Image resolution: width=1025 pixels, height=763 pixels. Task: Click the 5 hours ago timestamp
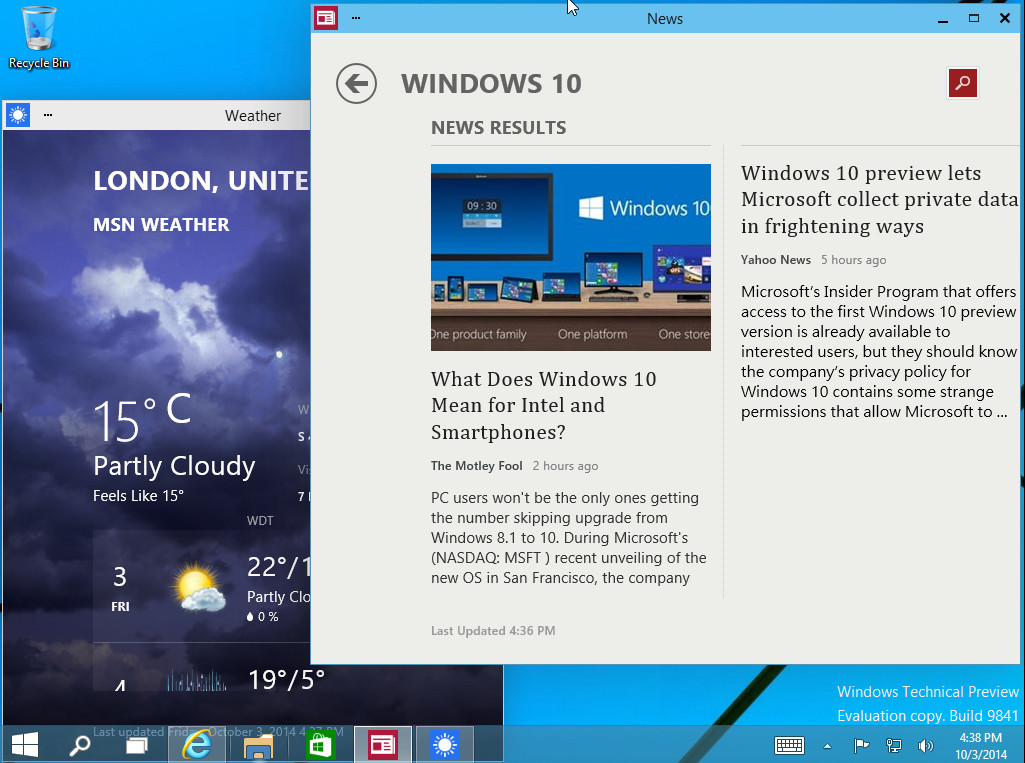pyautogui.click(x=854, y=260)
